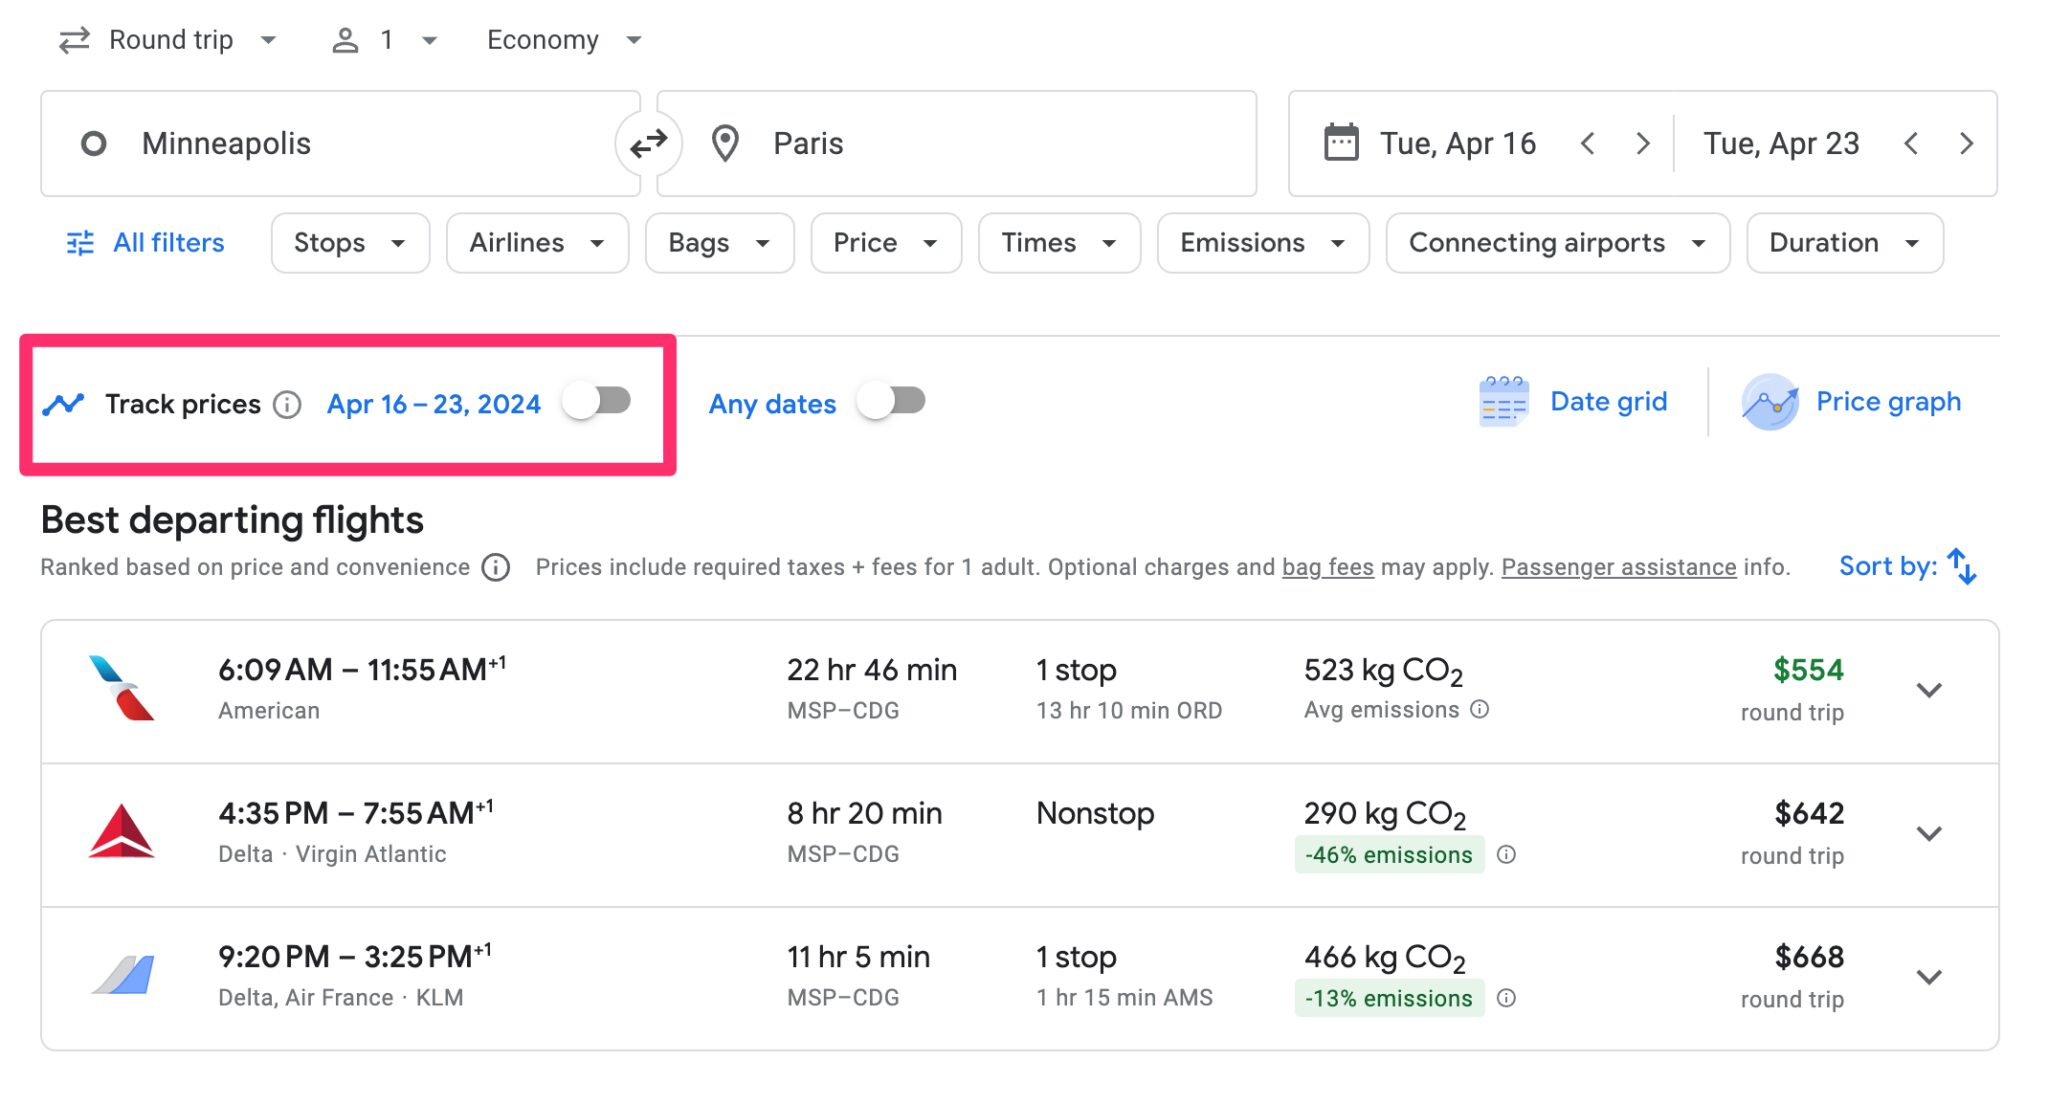The height and width of the screenshot is (1104, 2048).
Task: Click the destination location pin icon
Action: point(724,143)
